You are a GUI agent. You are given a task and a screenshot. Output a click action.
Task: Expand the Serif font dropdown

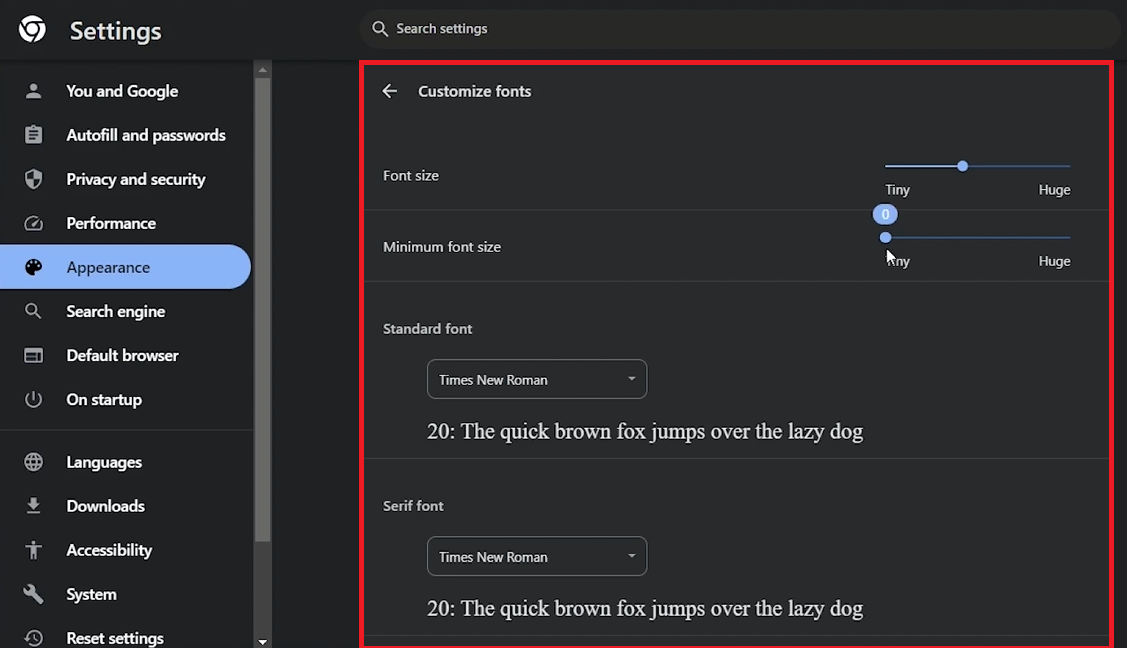(x=537, y=557)
